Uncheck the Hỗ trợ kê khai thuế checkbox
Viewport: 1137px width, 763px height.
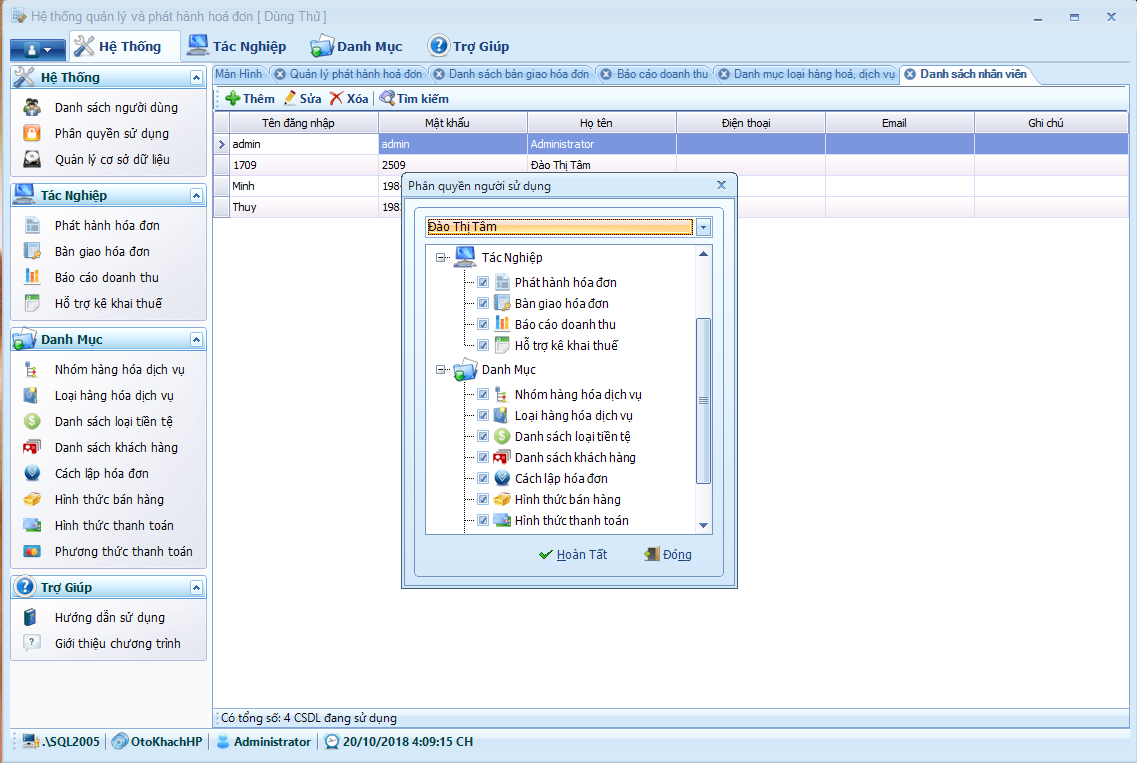pyautogui.click(x=483, y=346)
